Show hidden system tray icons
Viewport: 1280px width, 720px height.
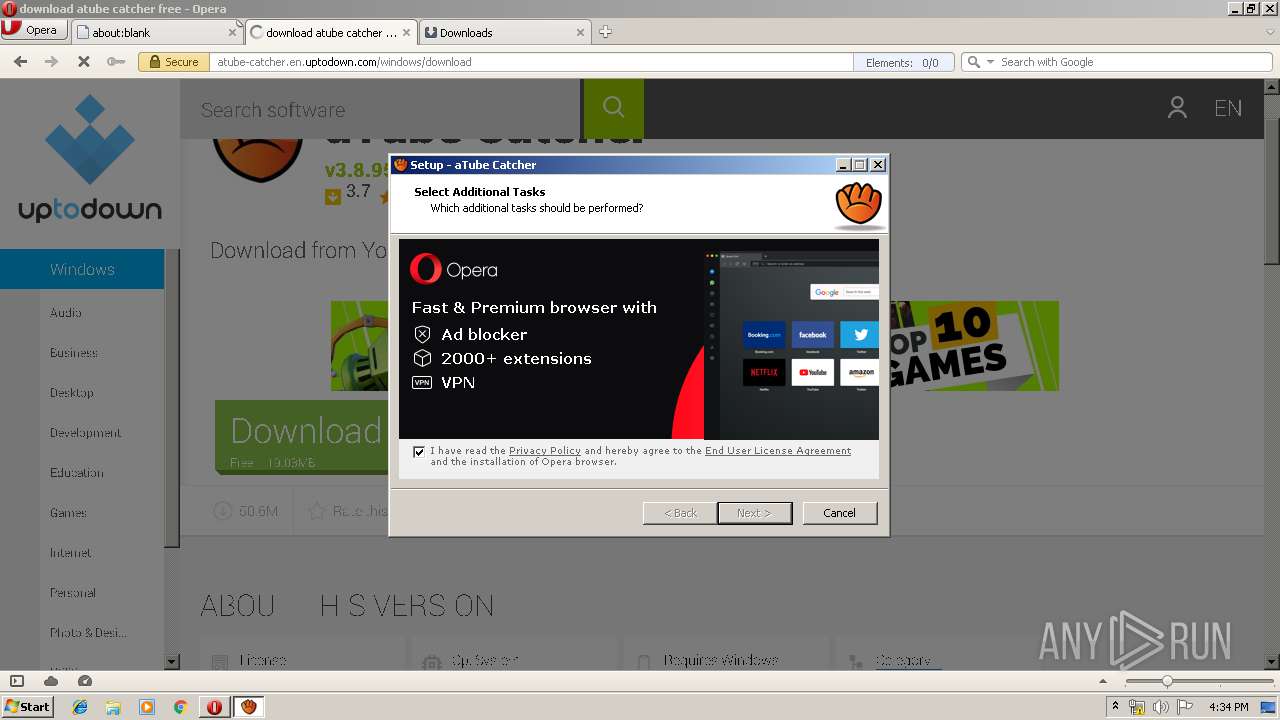point(1116,707)
